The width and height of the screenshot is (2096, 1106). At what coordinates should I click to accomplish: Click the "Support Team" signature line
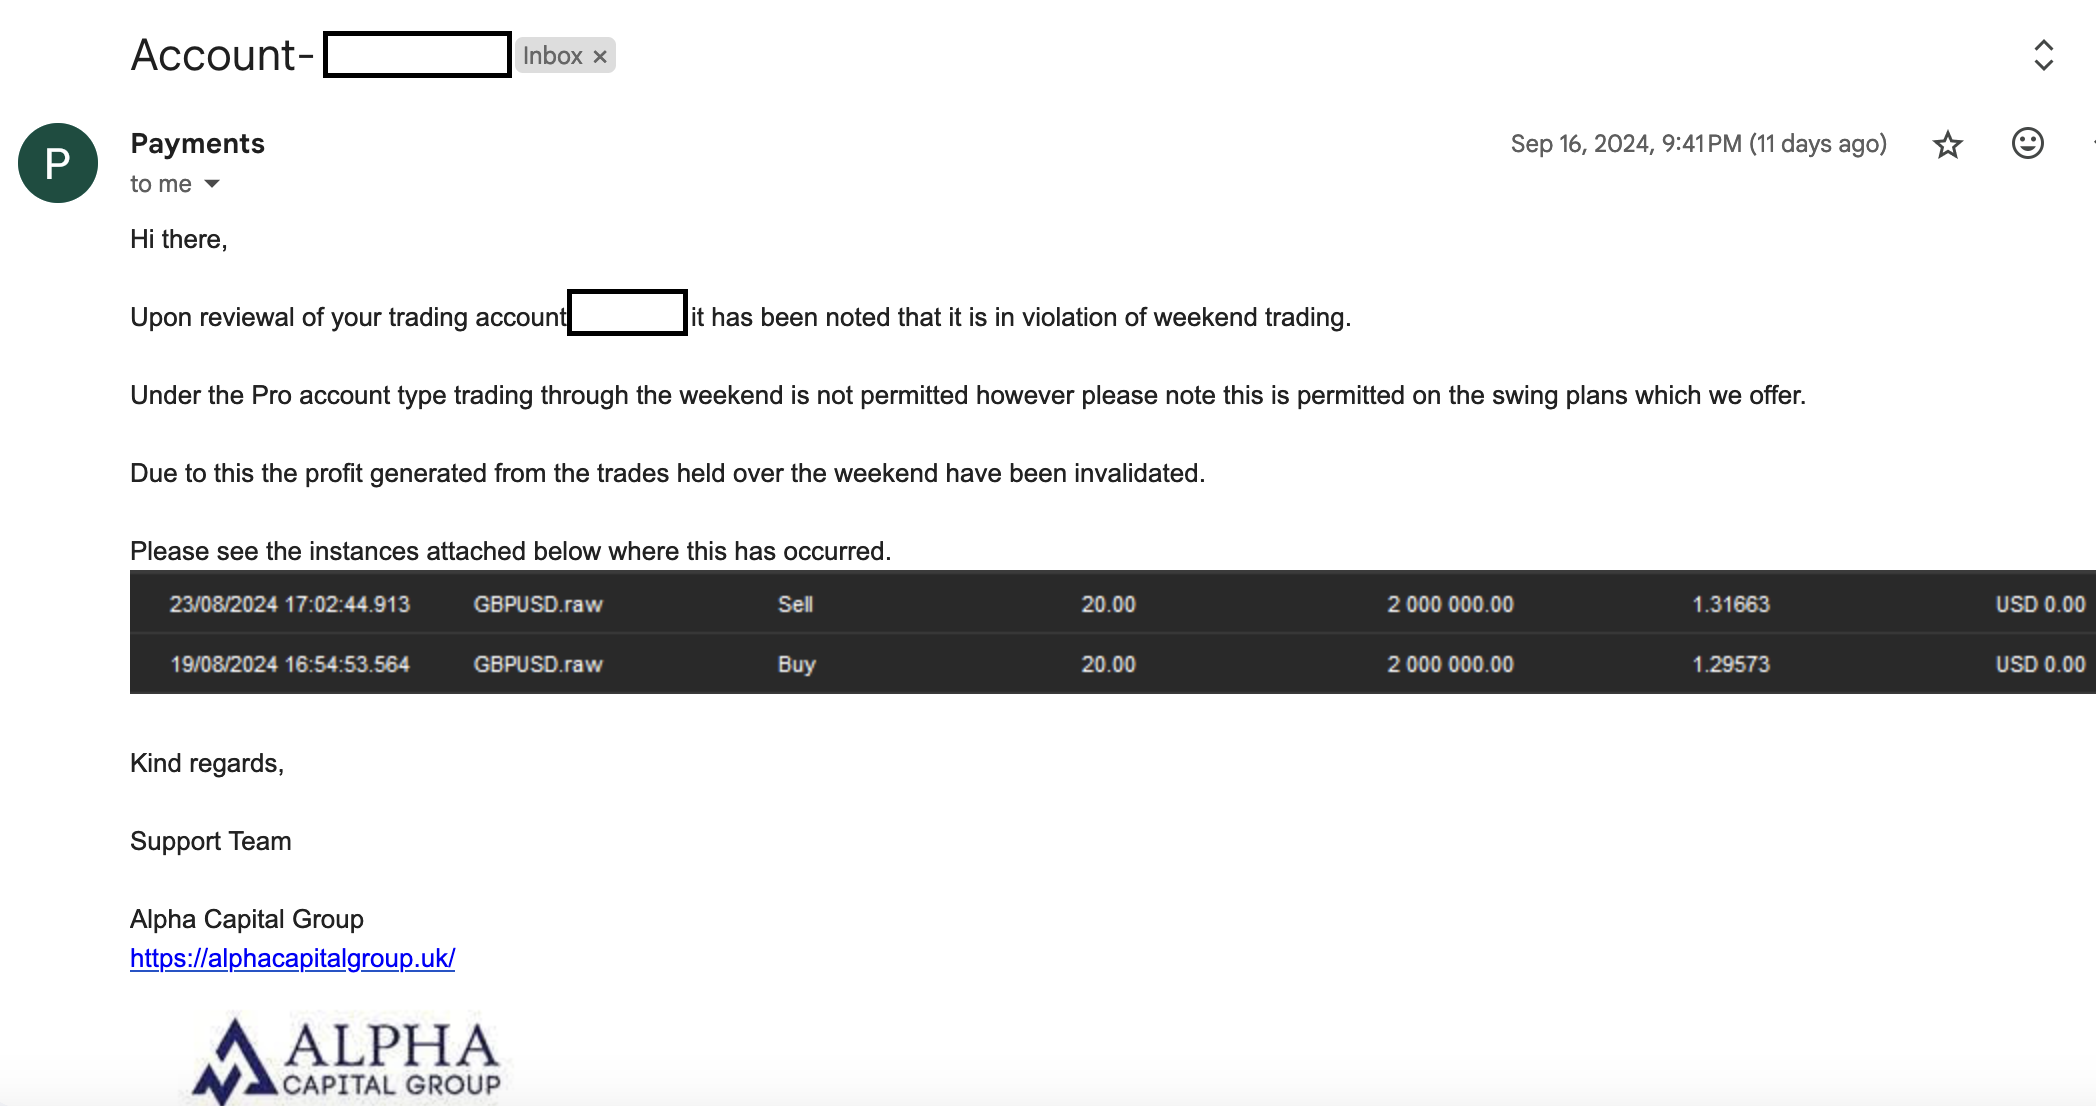(x=211, y=841)
